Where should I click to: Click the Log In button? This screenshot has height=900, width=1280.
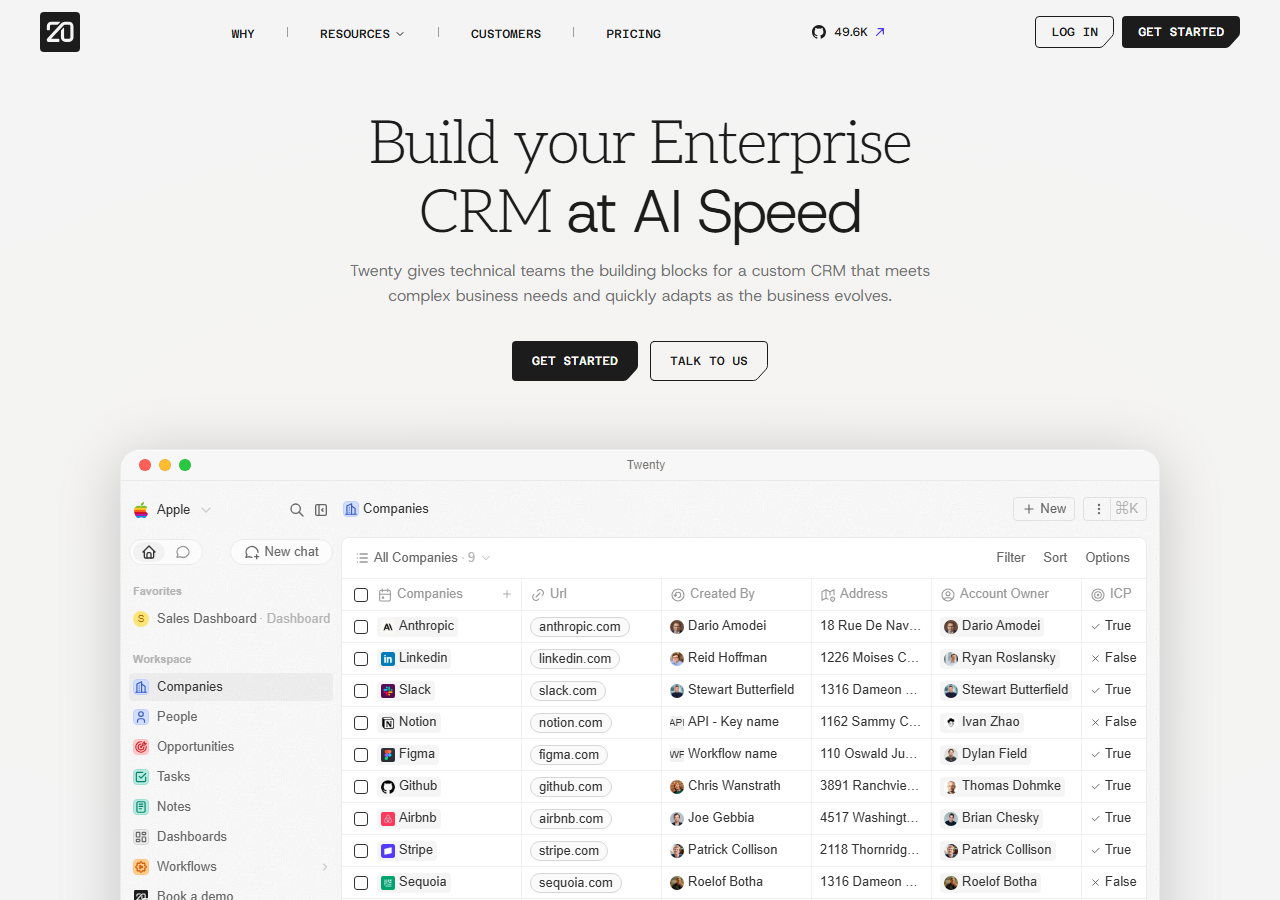1074,32
